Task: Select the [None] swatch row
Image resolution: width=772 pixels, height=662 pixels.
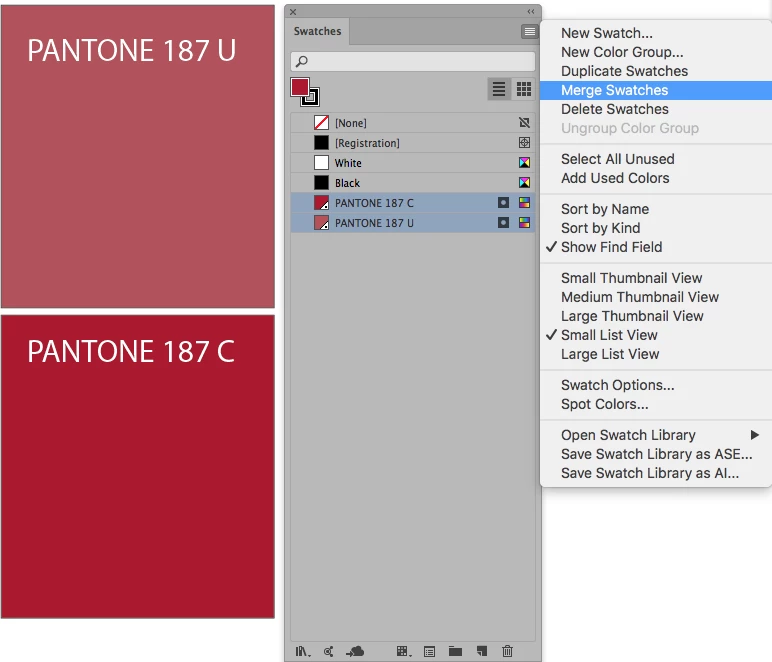Action: [413, 123]
